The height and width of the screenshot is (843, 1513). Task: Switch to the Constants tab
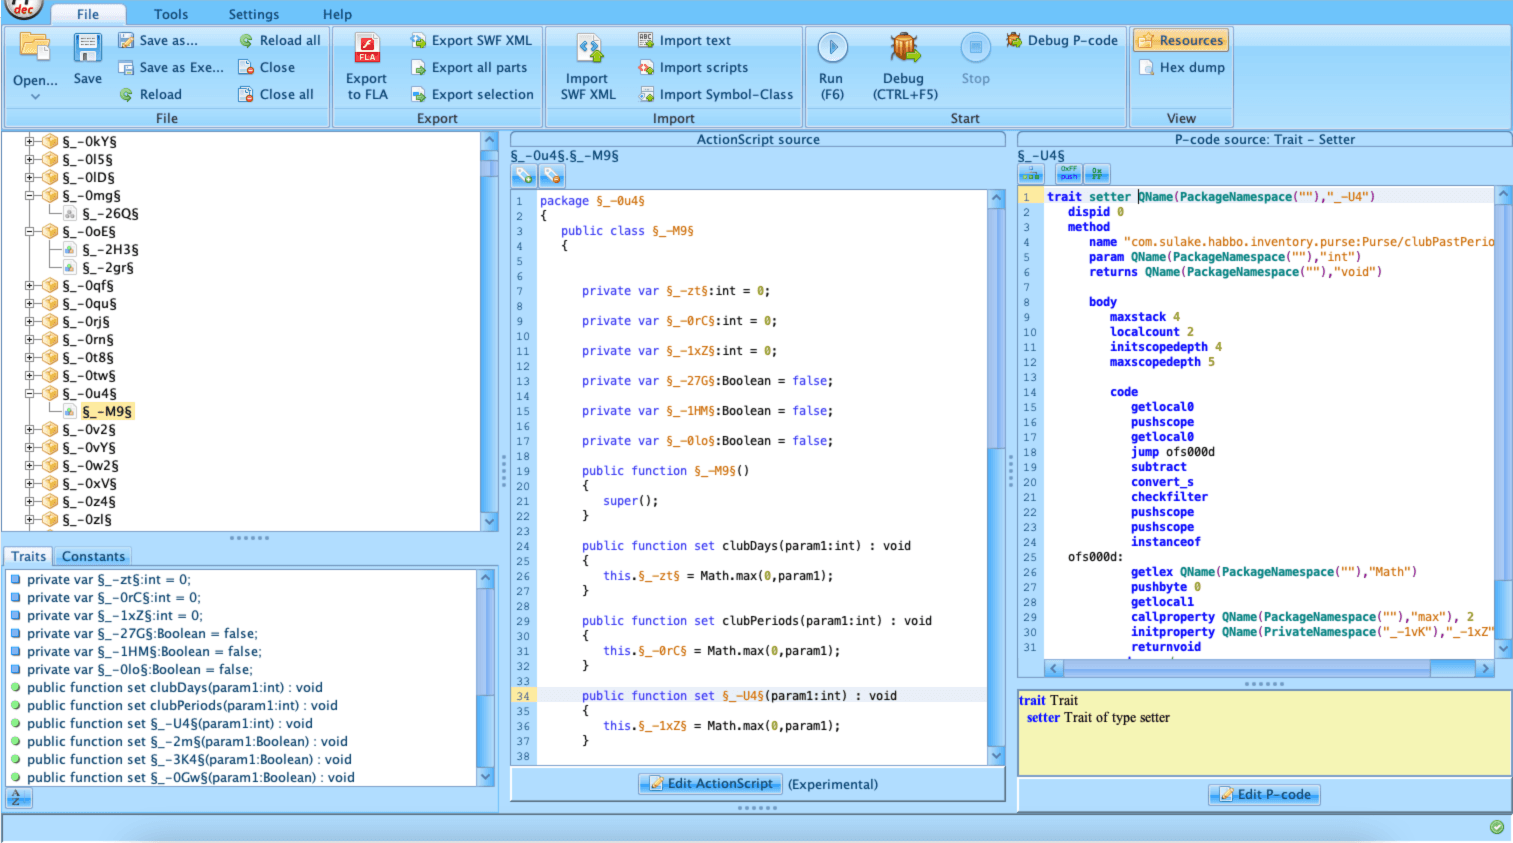(x=93, y=556)
